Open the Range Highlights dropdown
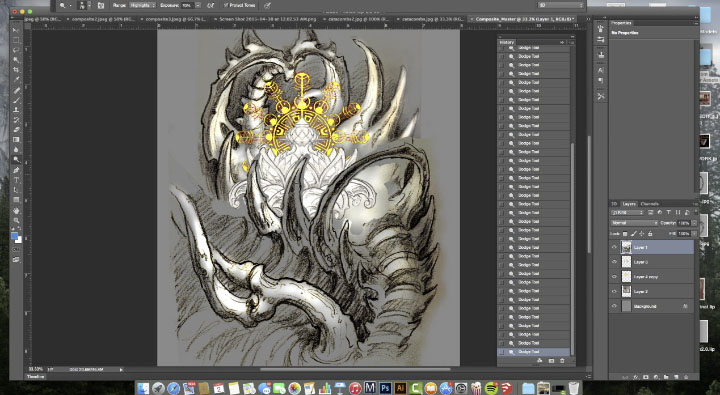The height and width of the screenshot is (395, 720). click(142, 5)
